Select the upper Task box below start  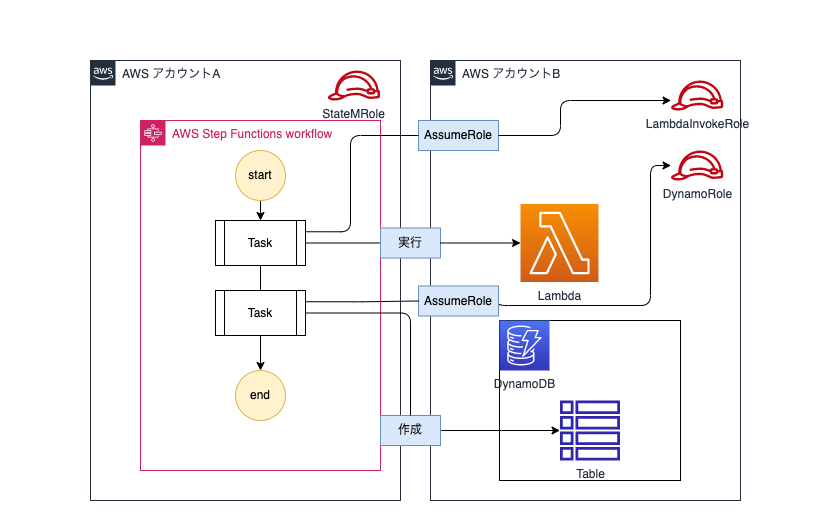(x=260, y=243)
